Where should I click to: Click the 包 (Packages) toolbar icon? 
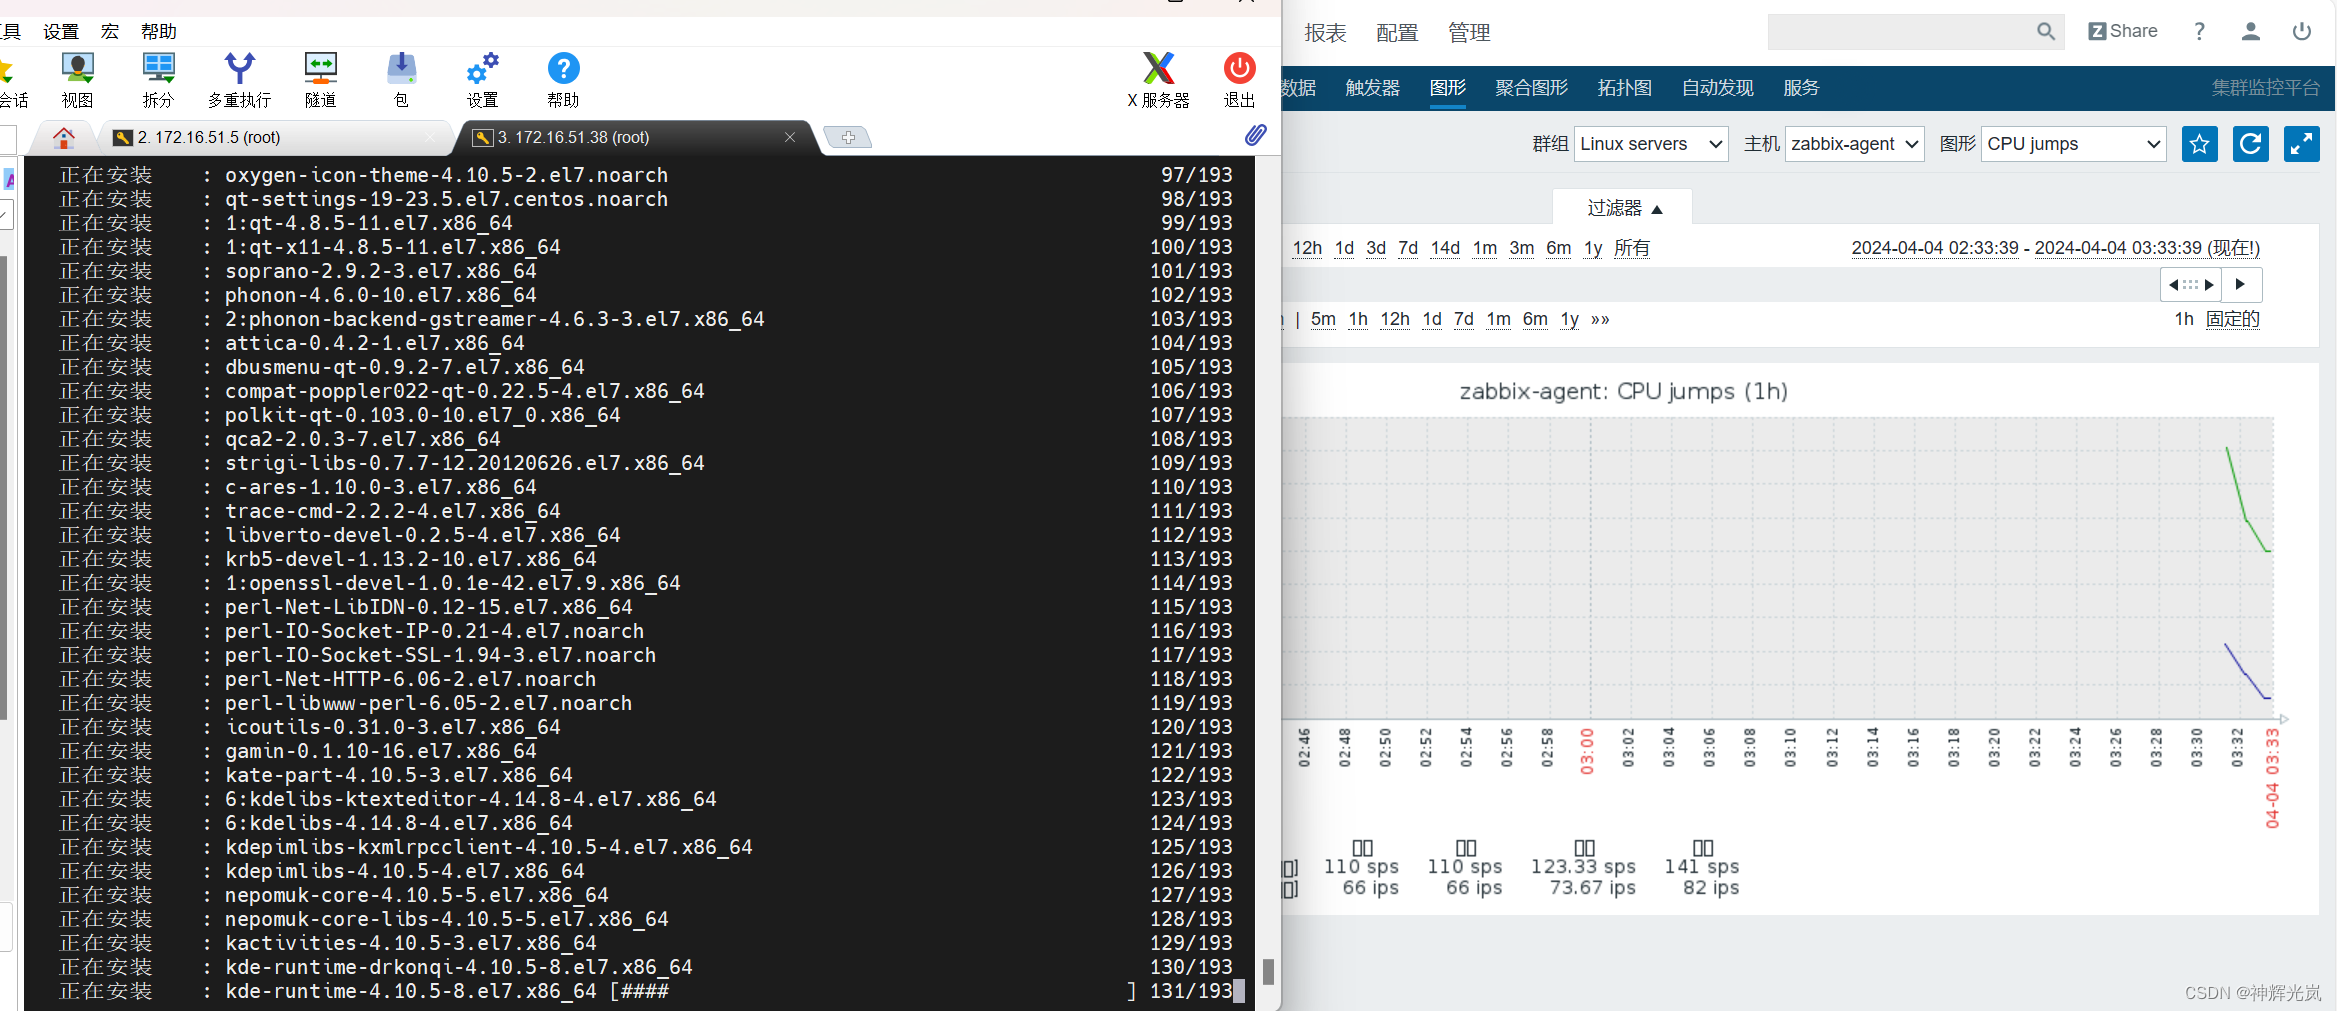[401, 80]
